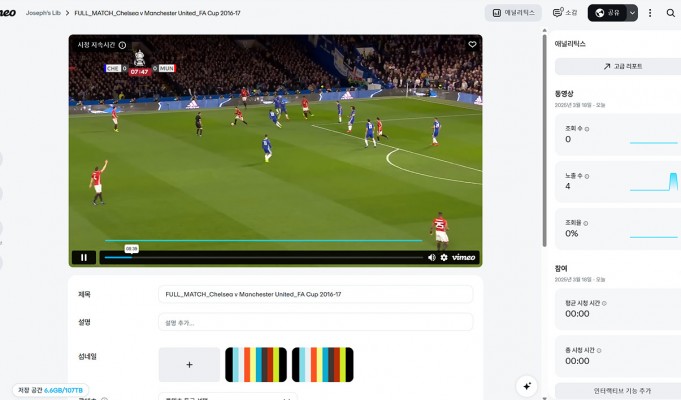Like the video with the heart icon
Image resolution: width=681 pixels, height=400 pixels.
click(x=472, y=44)
